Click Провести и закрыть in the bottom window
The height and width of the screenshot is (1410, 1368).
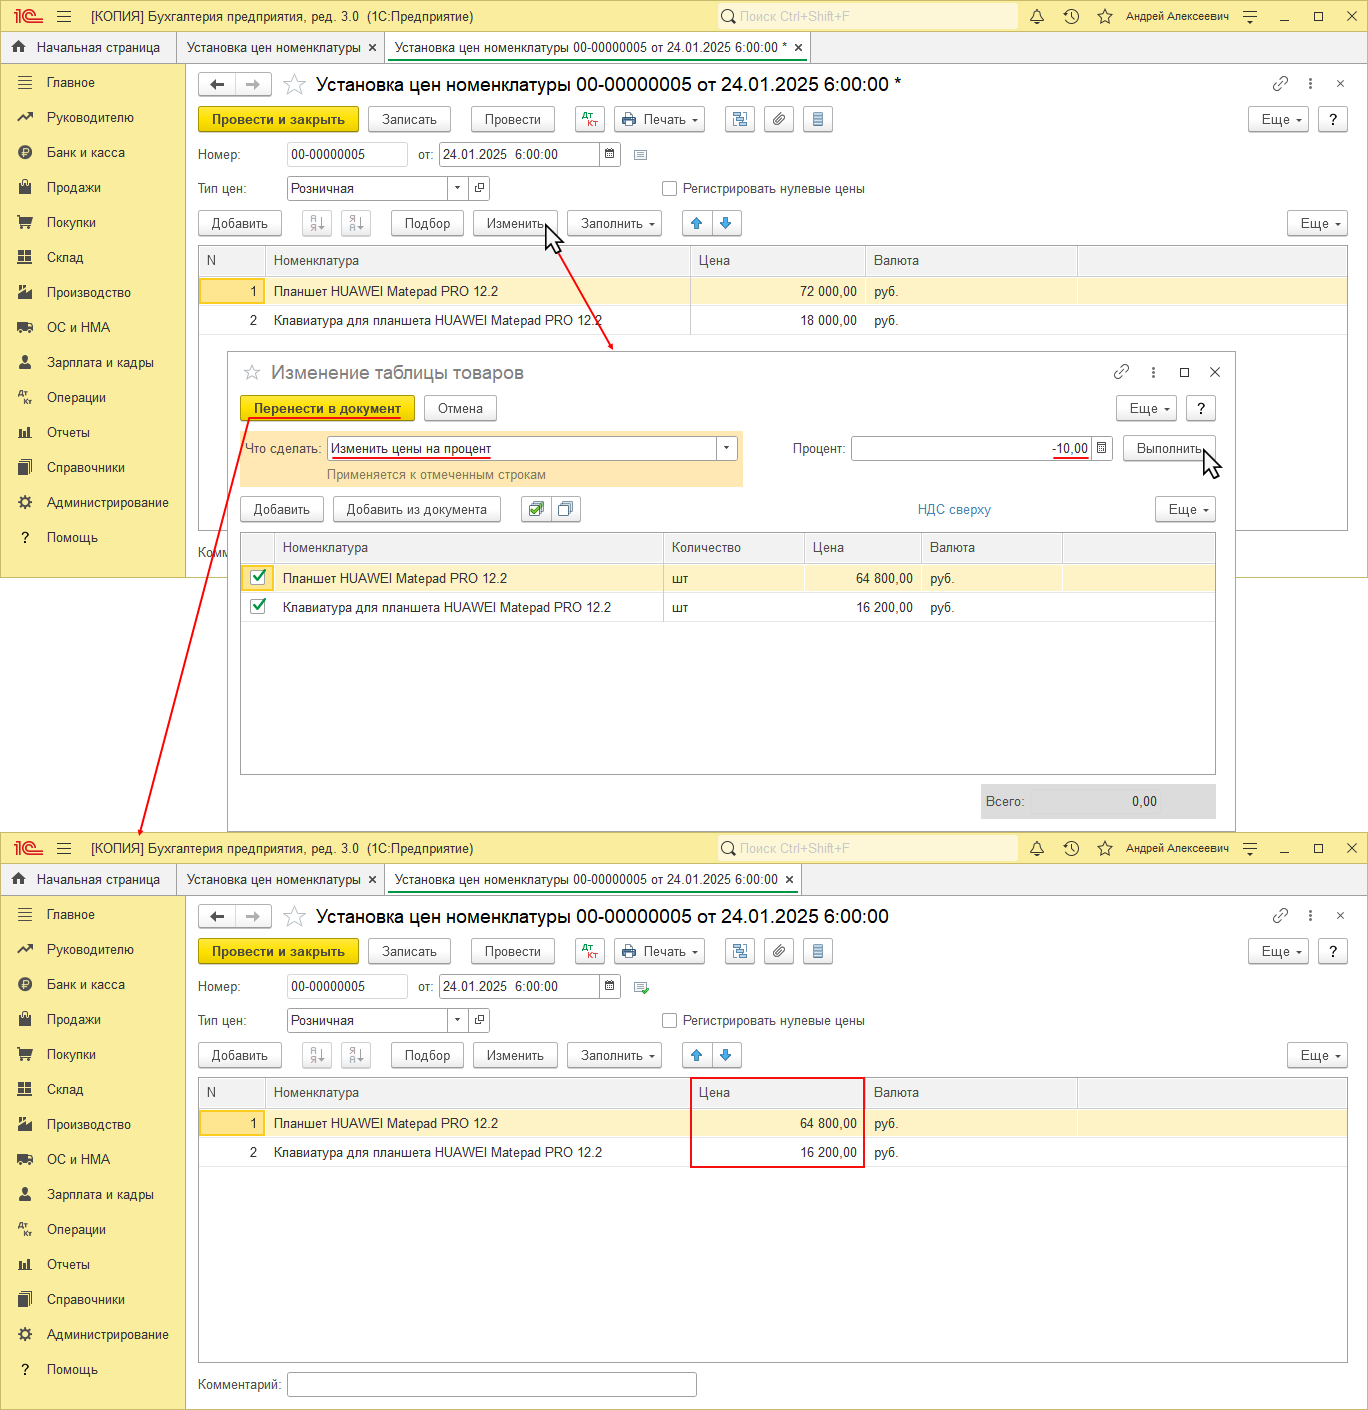click(278, 951)
